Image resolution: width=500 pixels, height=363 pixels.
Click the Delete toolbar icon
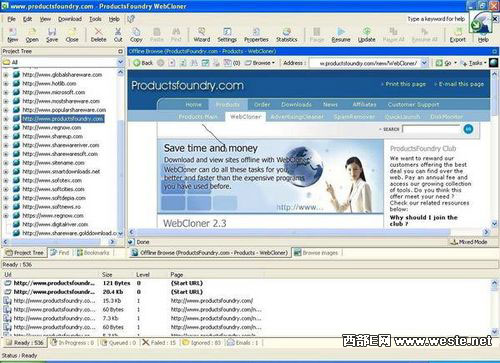click(98, 35)
